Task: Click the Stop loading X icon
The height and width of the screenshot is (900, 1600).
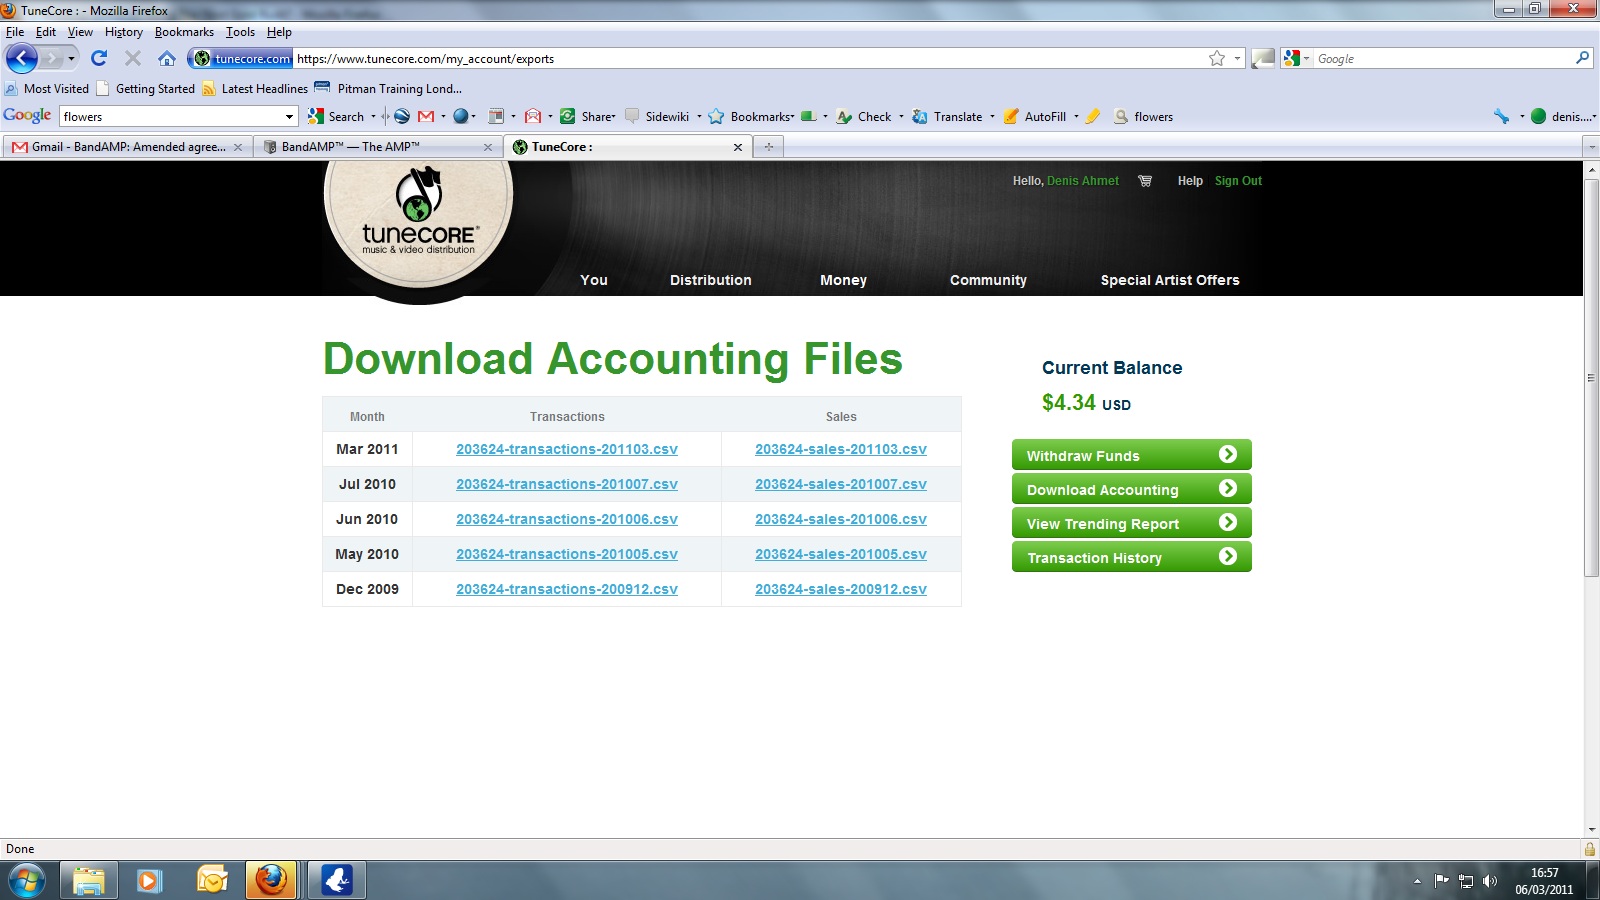Action: pos(132,58)
